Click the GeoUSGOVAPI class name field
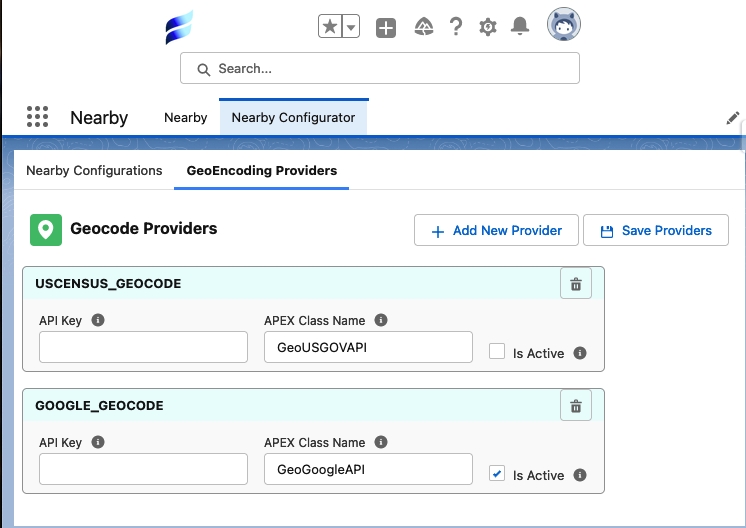Screen dimensions: 746x528 point(368,347)
